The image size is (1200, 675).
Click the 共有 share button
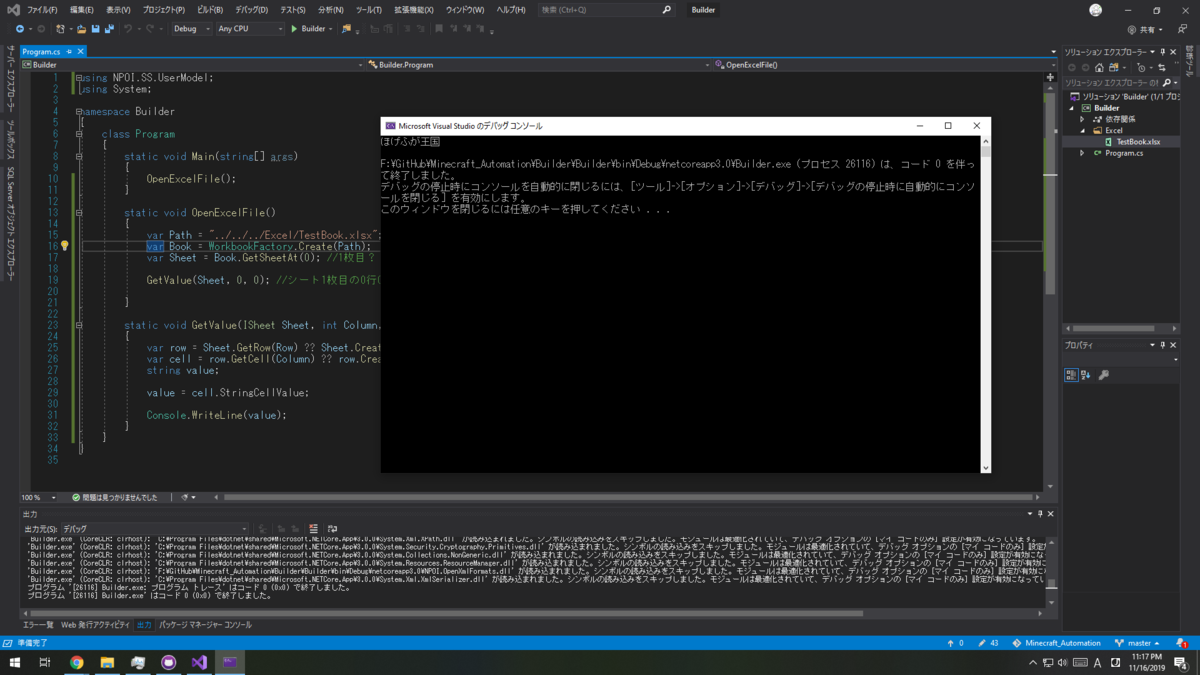(1145, 30)
